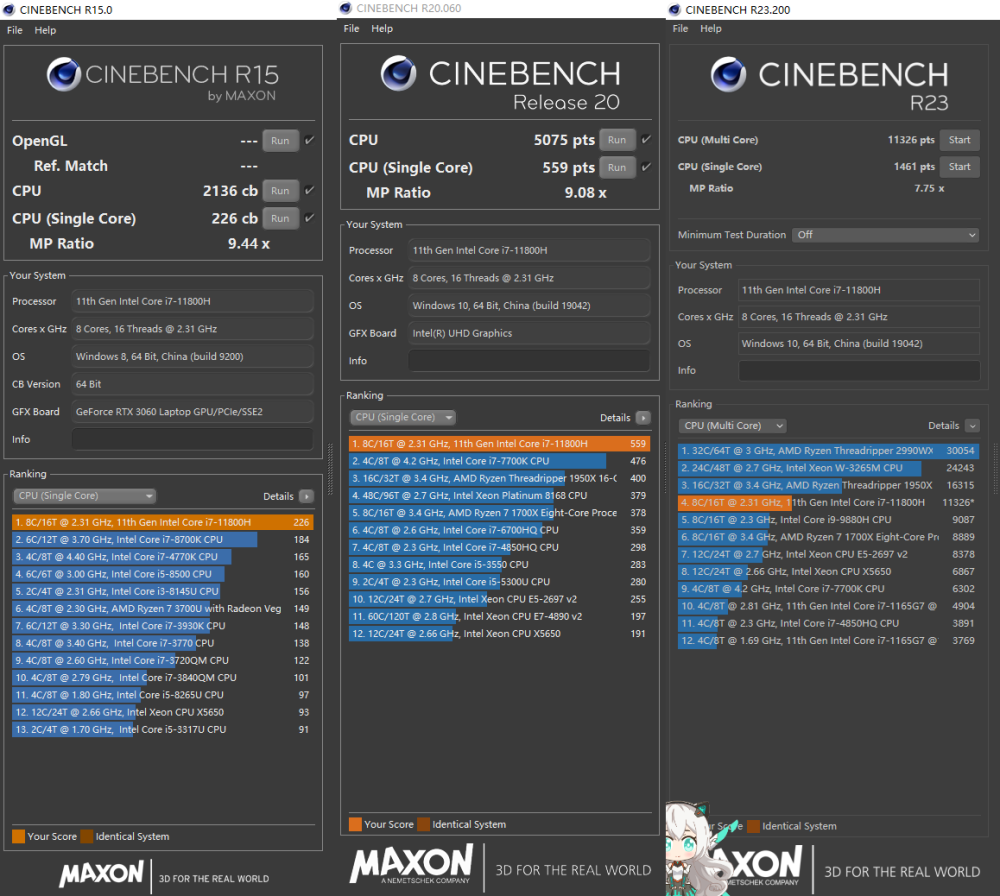The height and width of the screenshot is (896, 1000).
Task: Run CPU (Single Core) test in R20
Action: [x=617, y=167]
